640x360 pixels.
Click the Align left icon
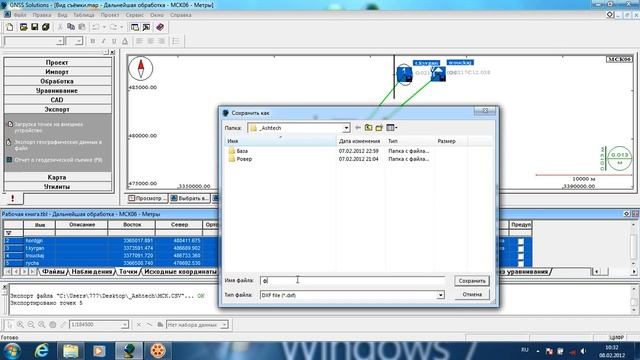click(140, 41)
